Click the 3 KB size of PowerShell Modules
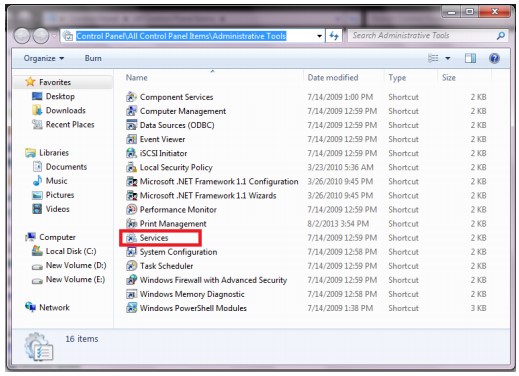 pos(478,308)
